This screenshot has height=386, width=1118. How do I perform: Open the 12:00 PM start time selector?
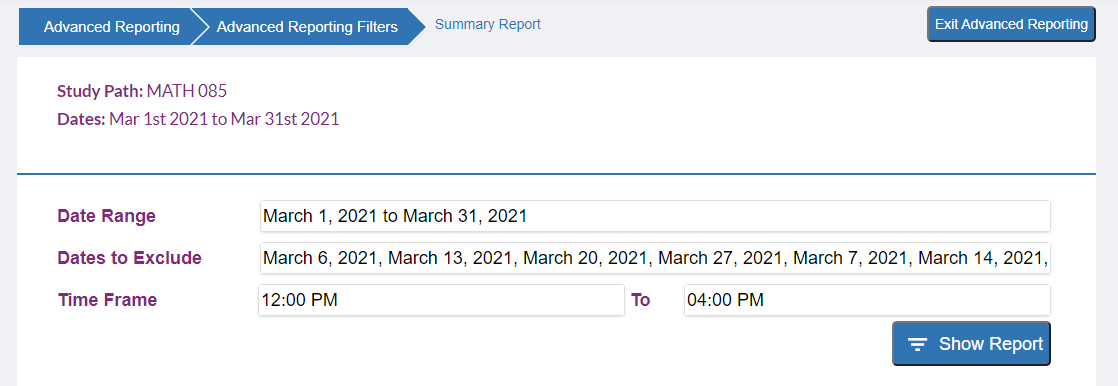coord(441,300)
